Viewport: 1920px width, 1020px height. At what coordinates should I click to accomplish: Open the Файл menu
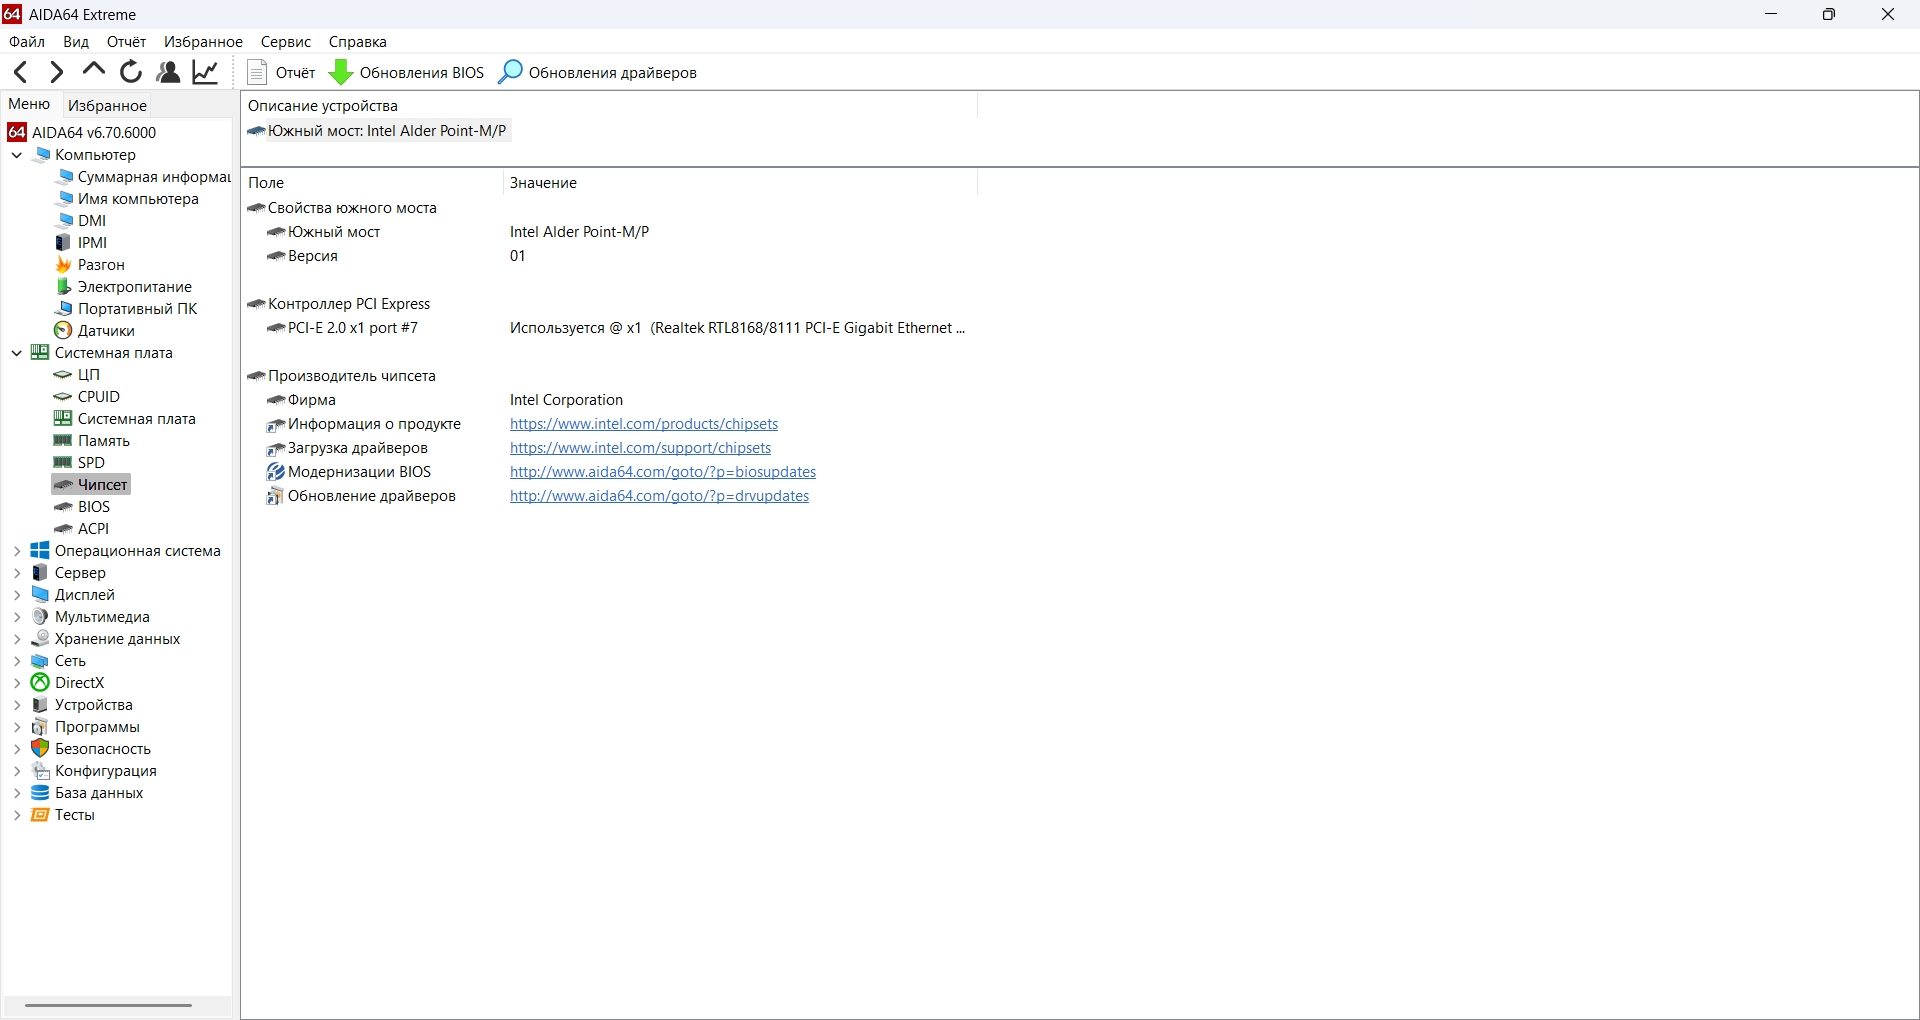click(27, 42)
